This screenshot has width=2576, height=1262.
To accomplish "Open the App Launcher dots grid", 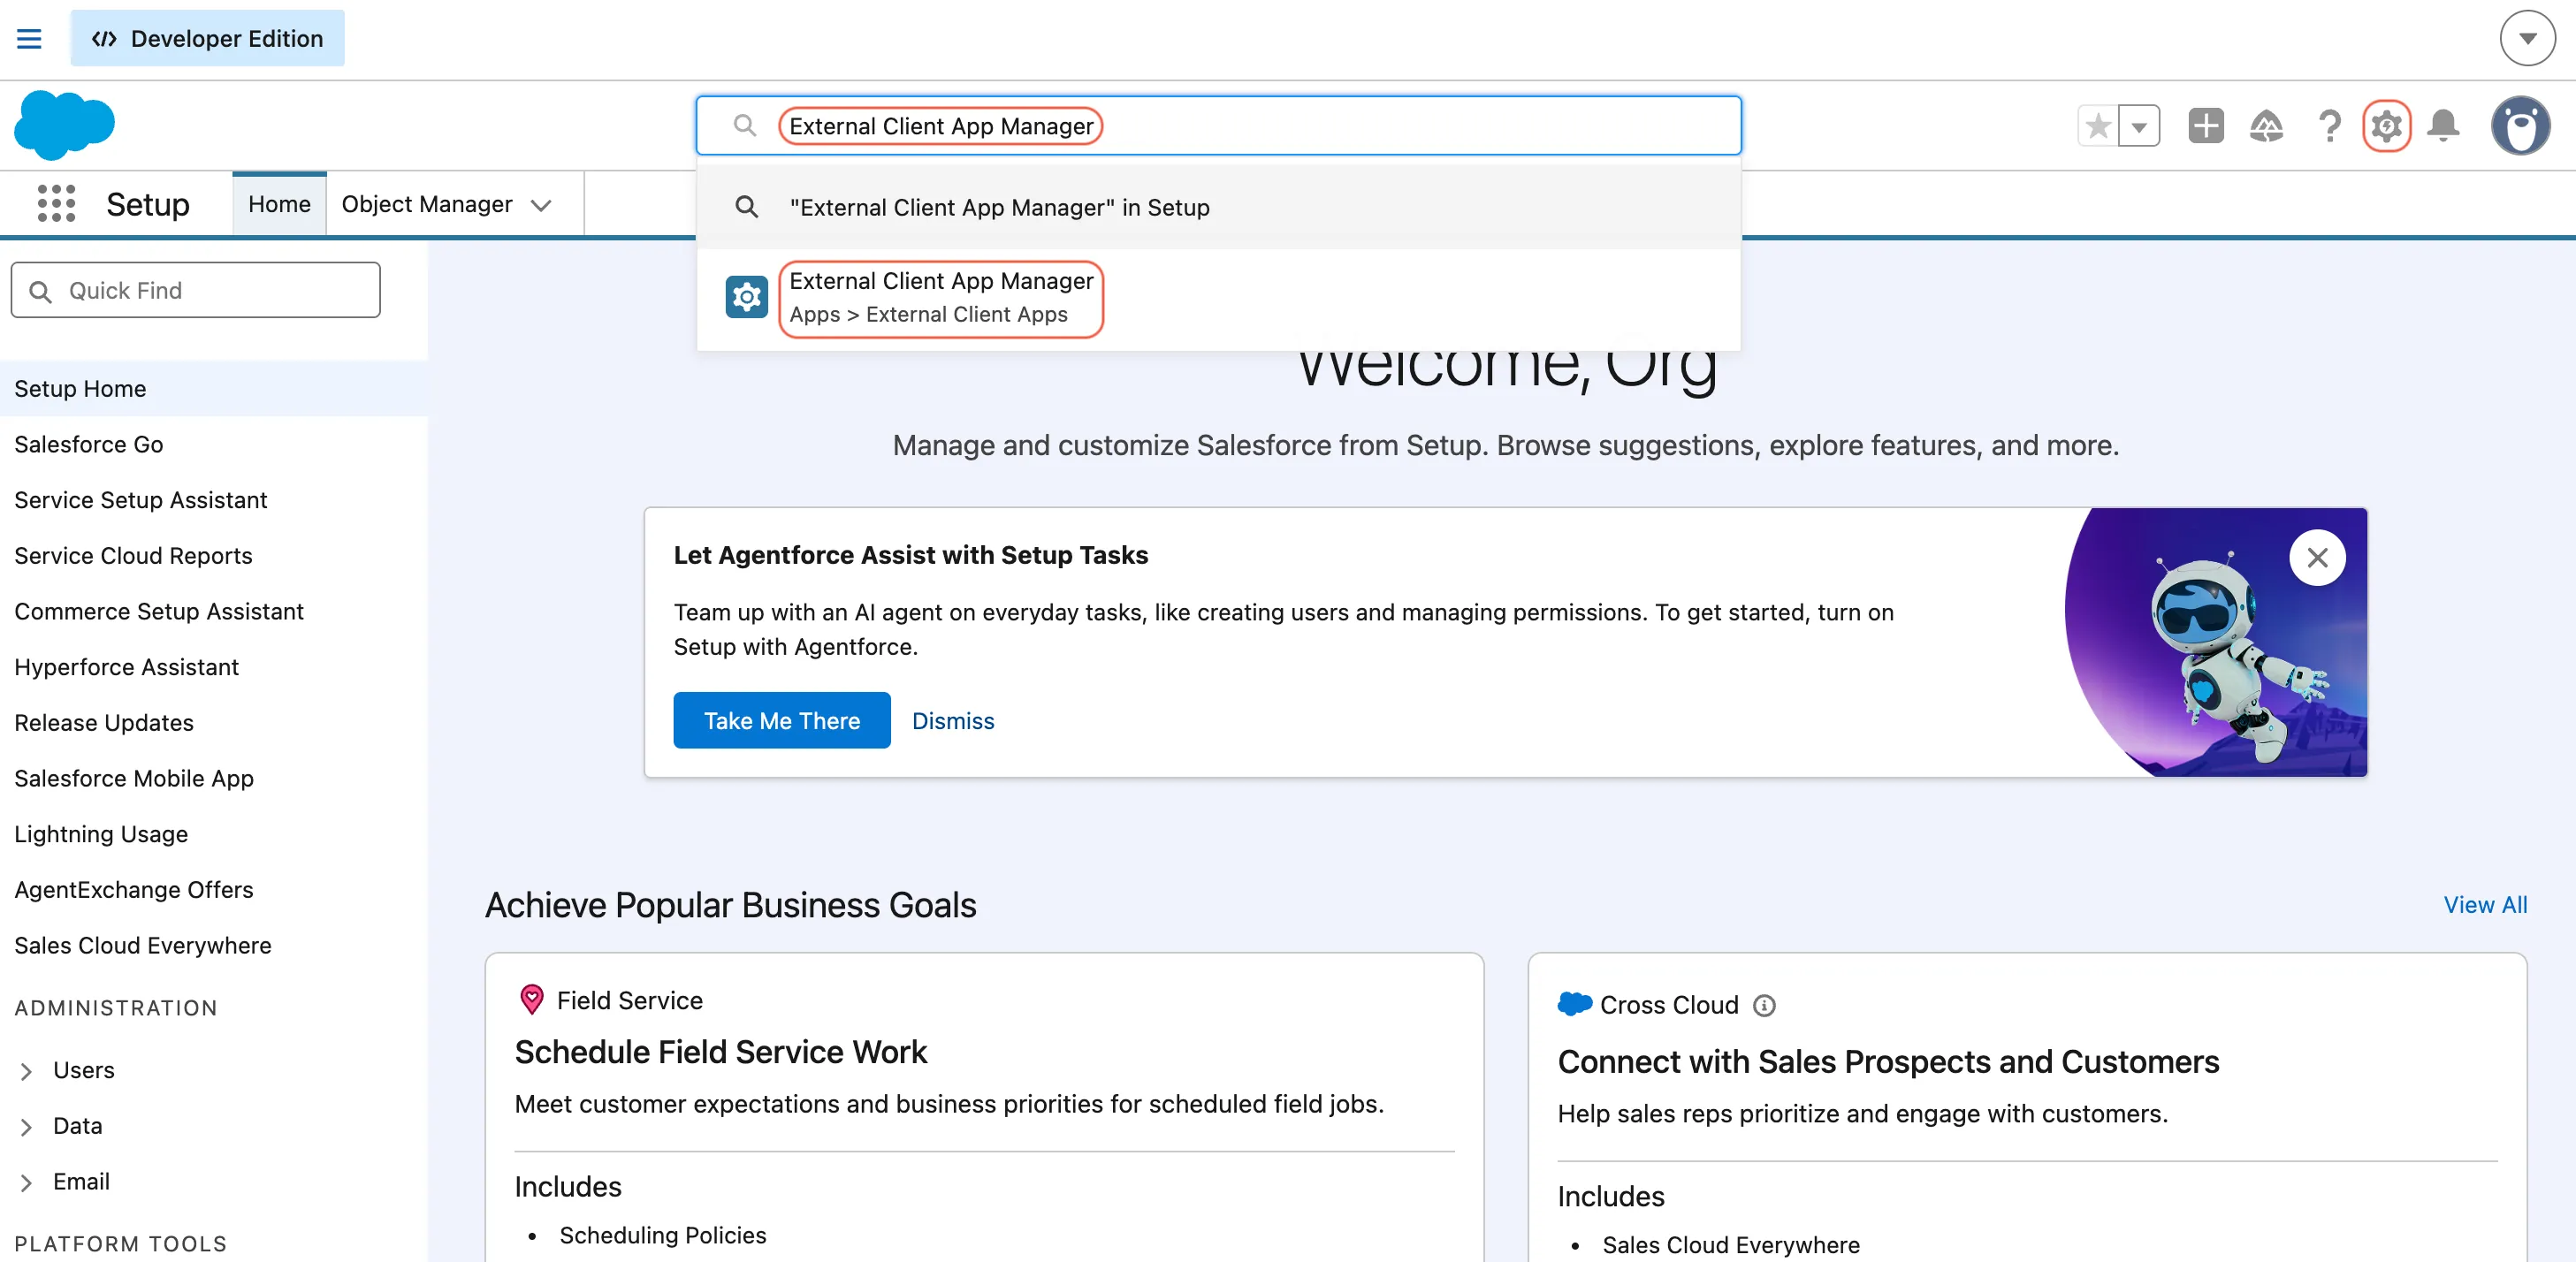I will pyautogui.click(x=56, y=204).
